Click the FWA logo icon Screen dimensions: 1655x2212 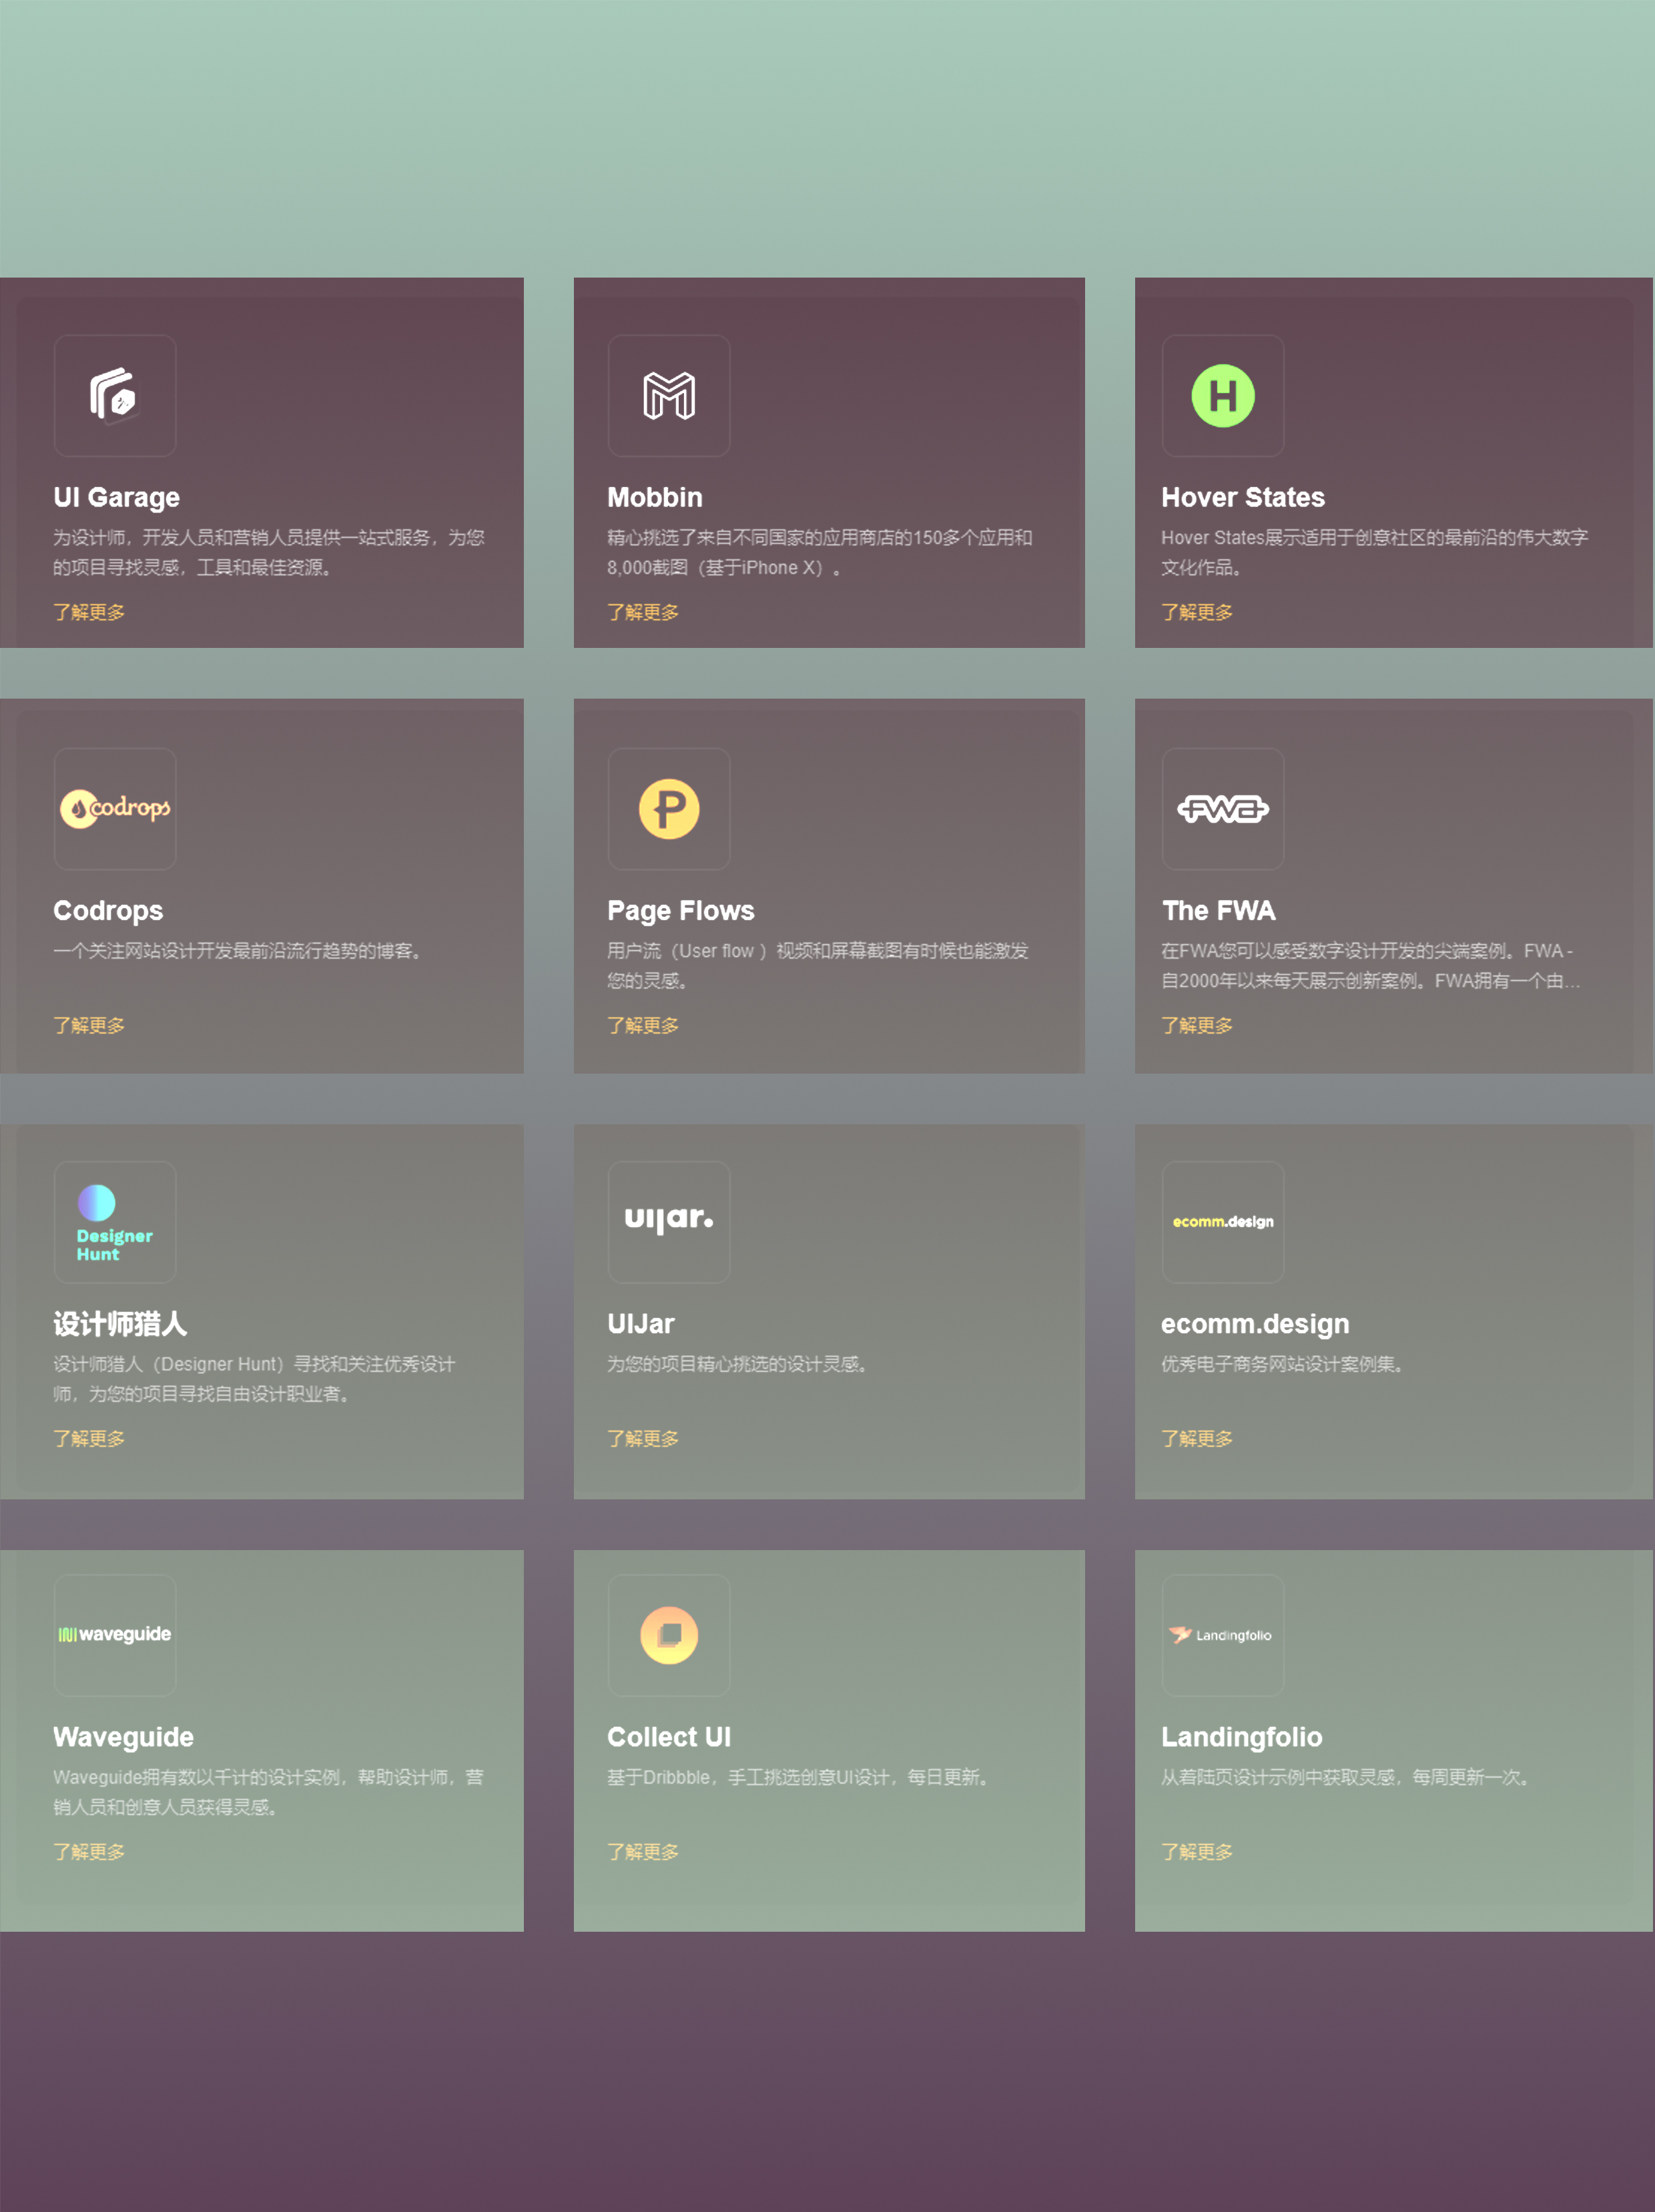(1222, 808)
